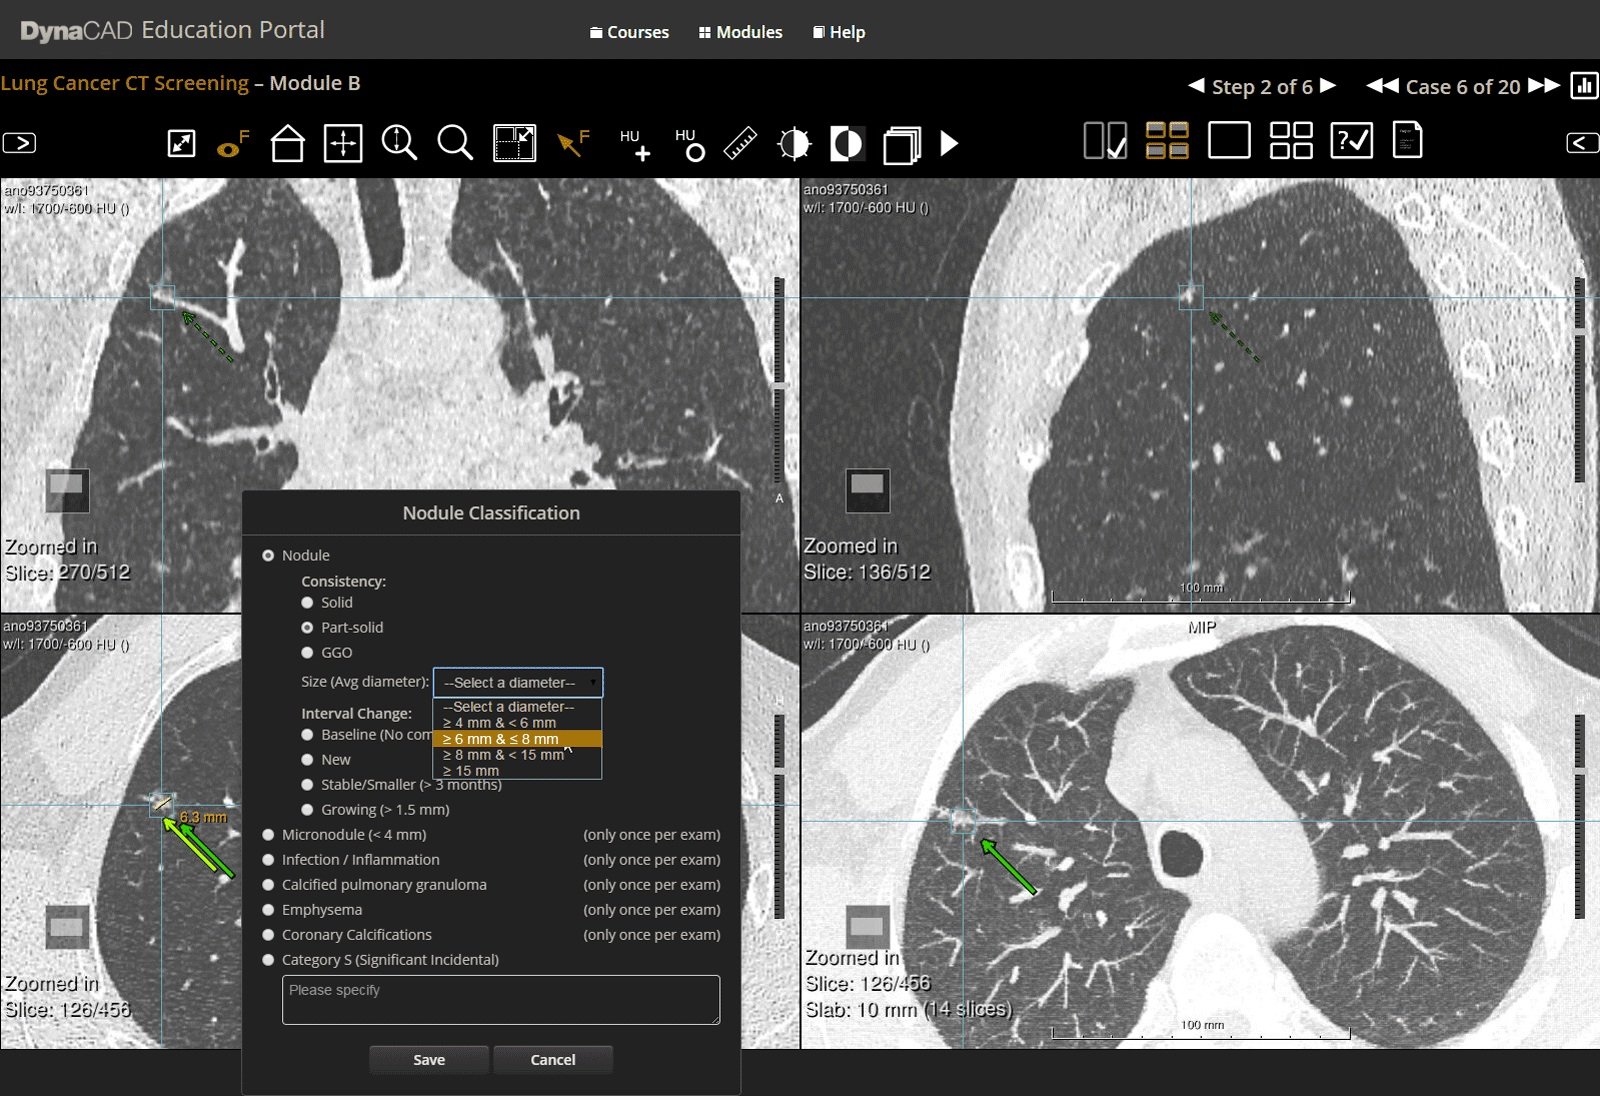Select the magnifying glass zoom tool
This screenshot has width=1600, height=1096.
coord(455,143)
